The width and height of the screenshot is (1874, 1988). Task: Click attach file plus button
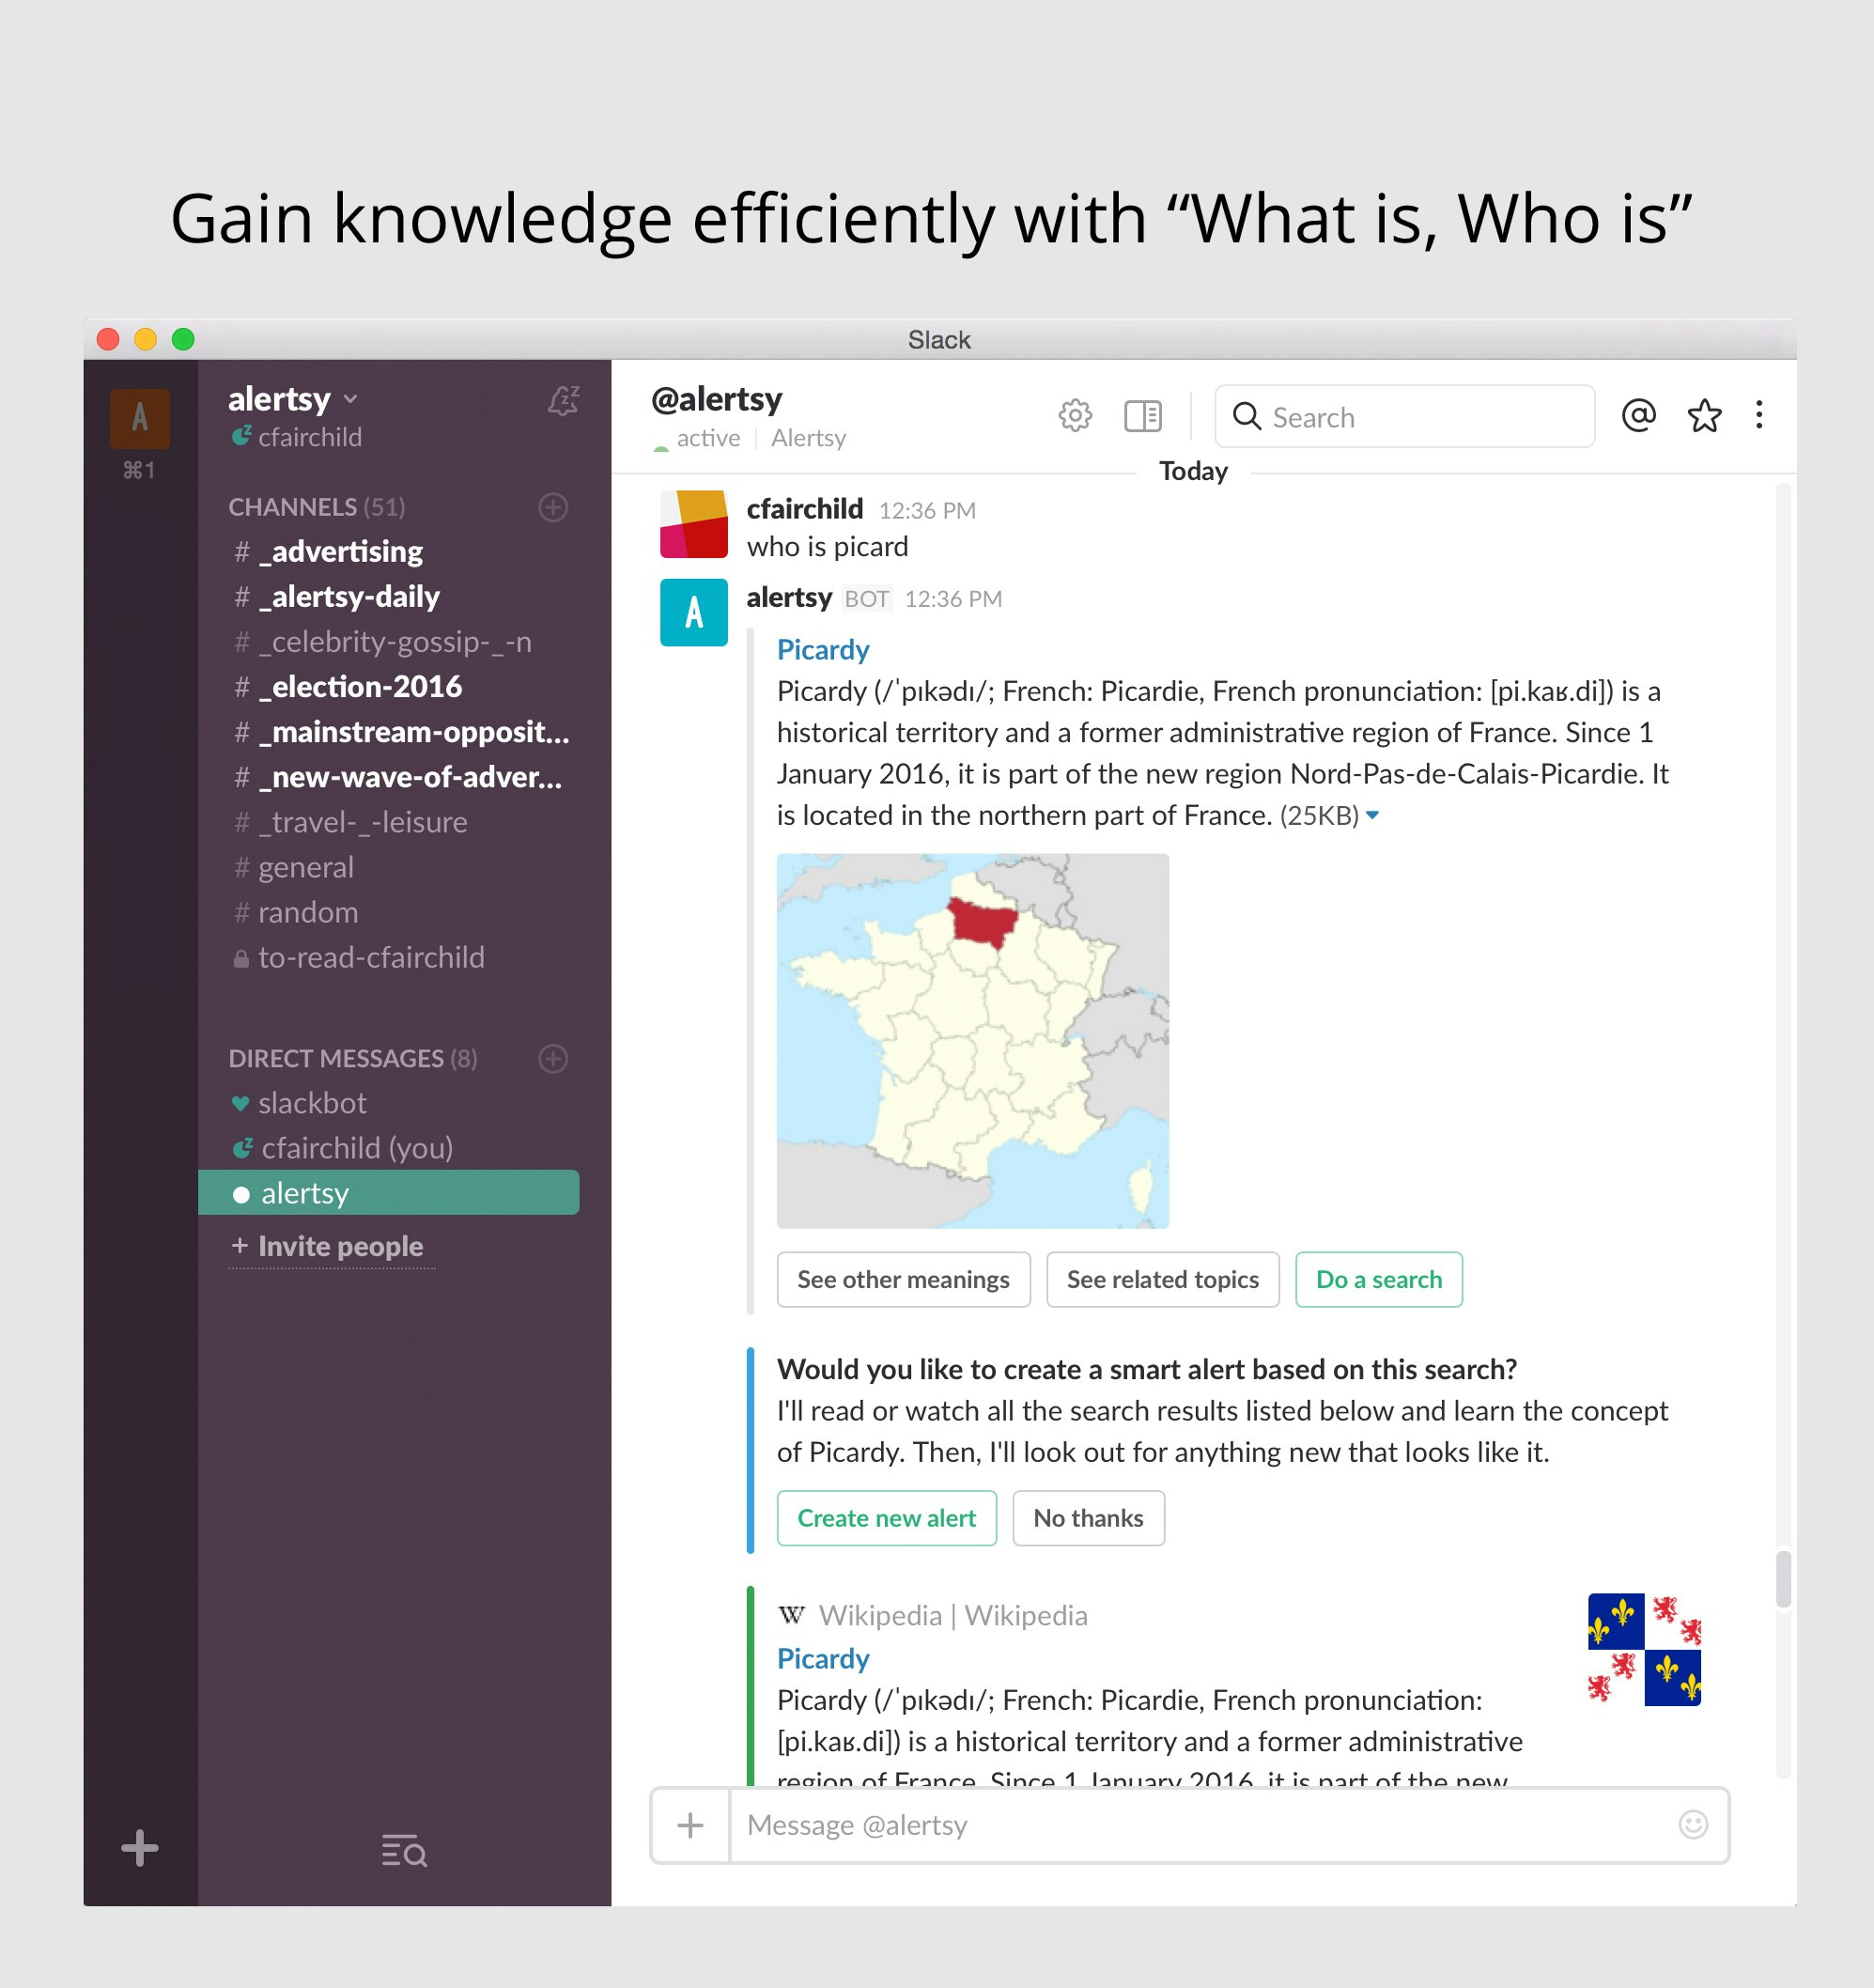pyautogui.click(x=690, y=1825)
